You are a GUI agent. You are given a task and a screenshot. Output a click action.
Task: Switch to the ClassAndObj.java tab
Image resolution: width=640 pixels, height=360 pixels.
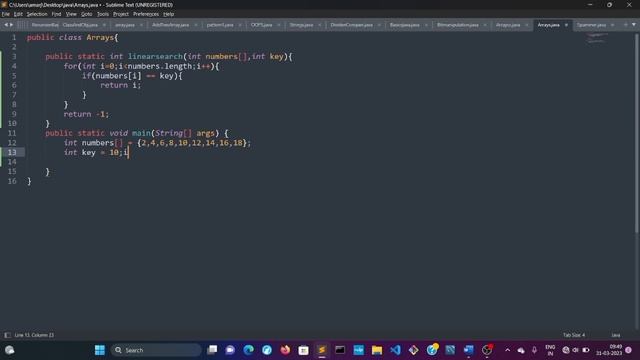click(80, 25)
